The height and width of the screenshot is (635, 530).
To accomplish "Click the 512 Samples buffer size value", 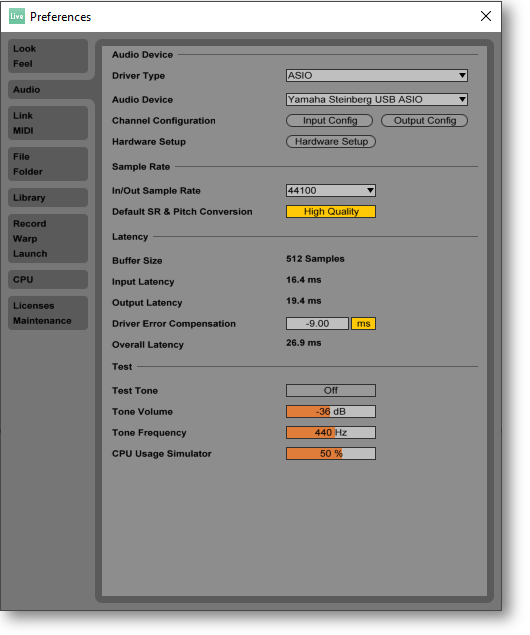I will (x=315, y=259).
